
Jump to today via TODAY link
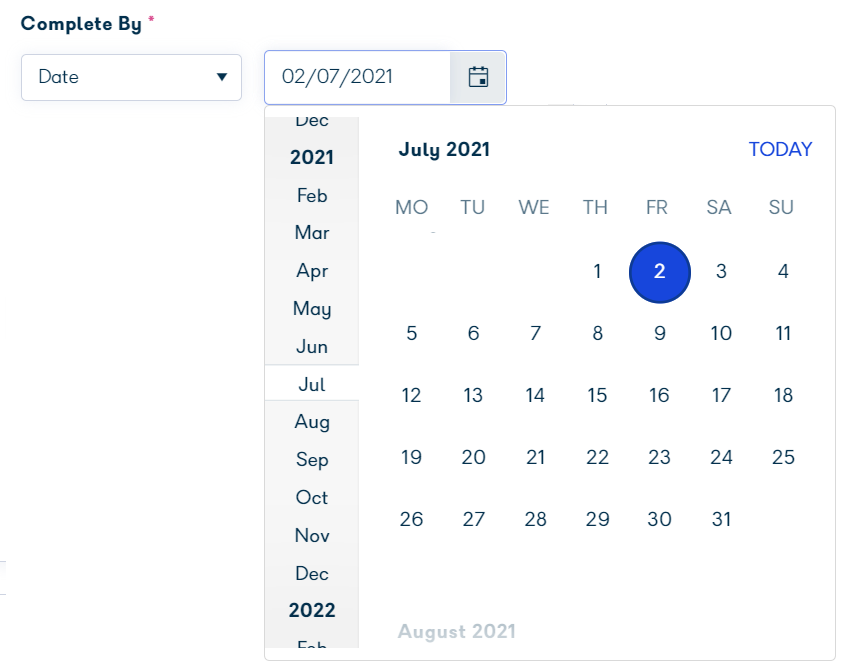pos(780,149)
